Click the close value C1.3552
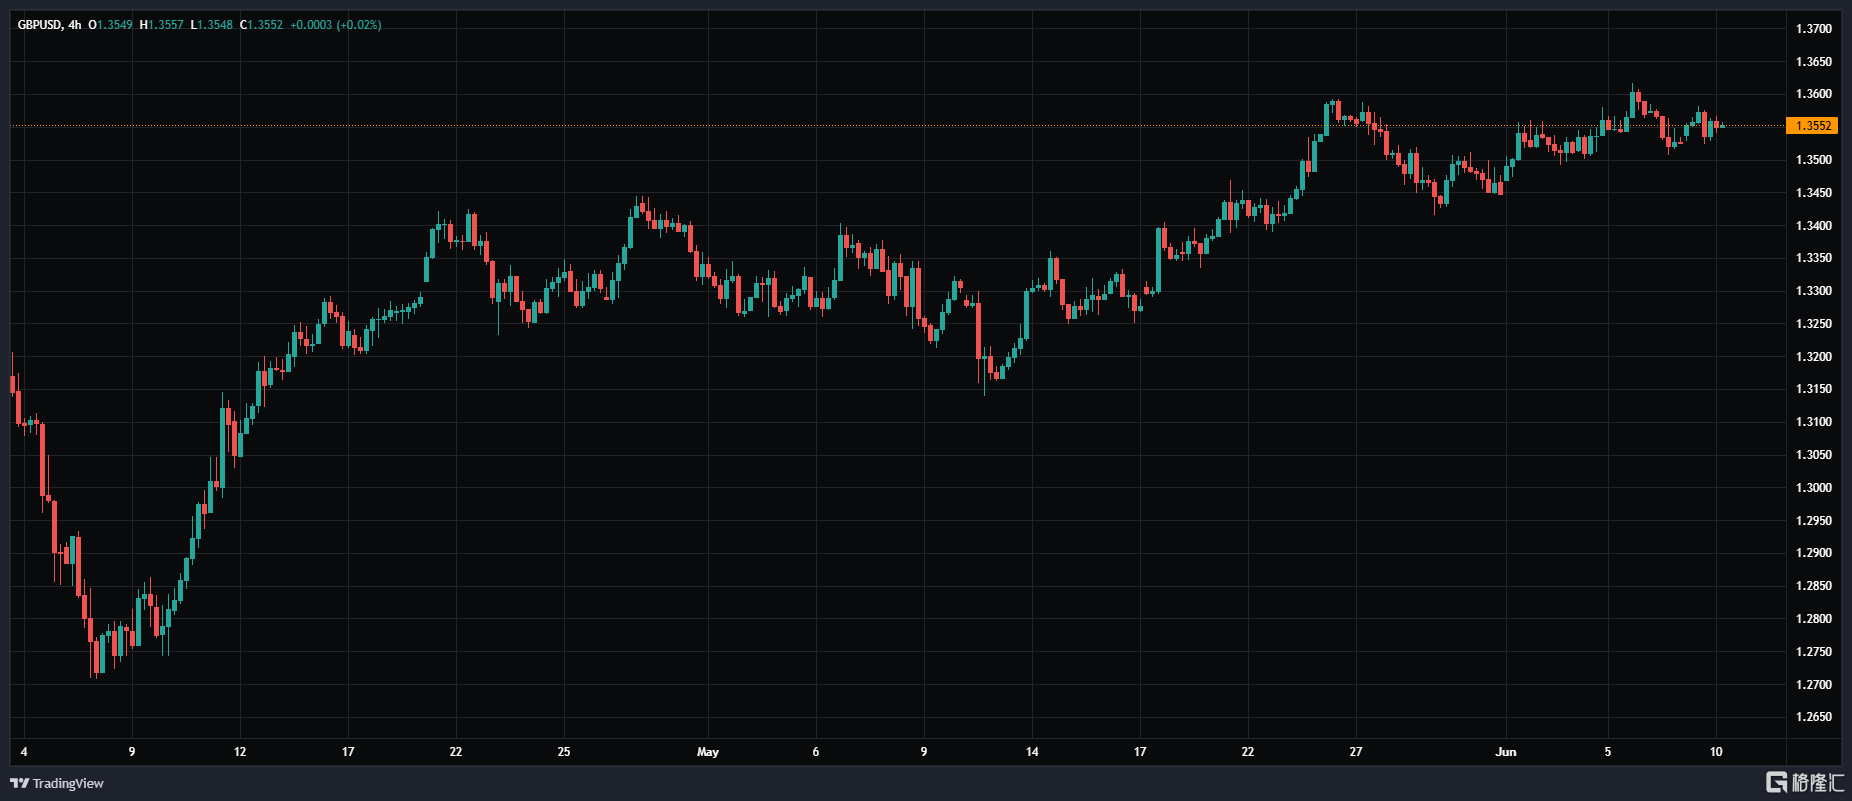 261,25
